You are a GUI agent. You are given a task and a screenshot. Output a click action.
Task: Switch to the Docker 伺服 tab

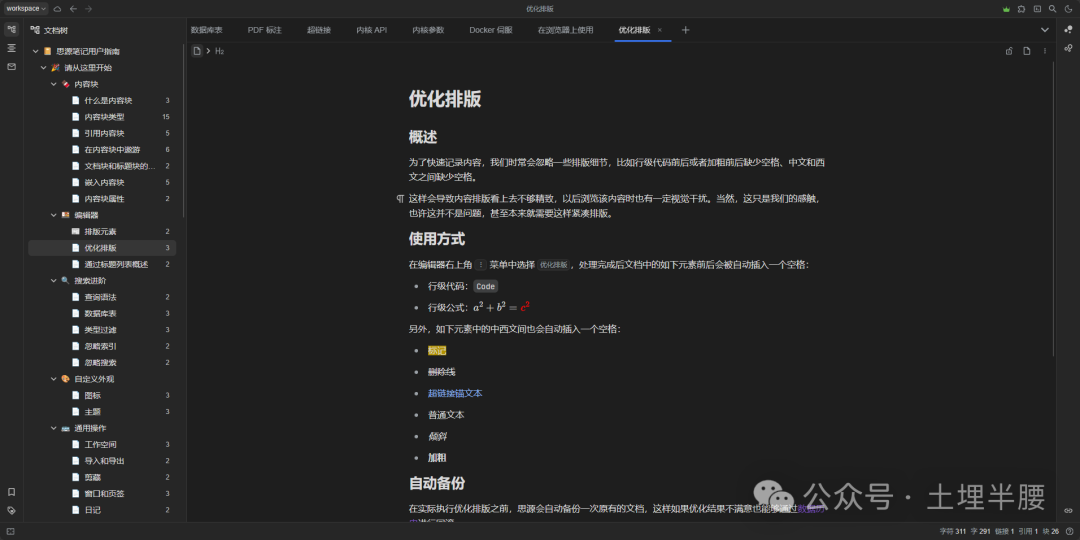tap(491, 30)
